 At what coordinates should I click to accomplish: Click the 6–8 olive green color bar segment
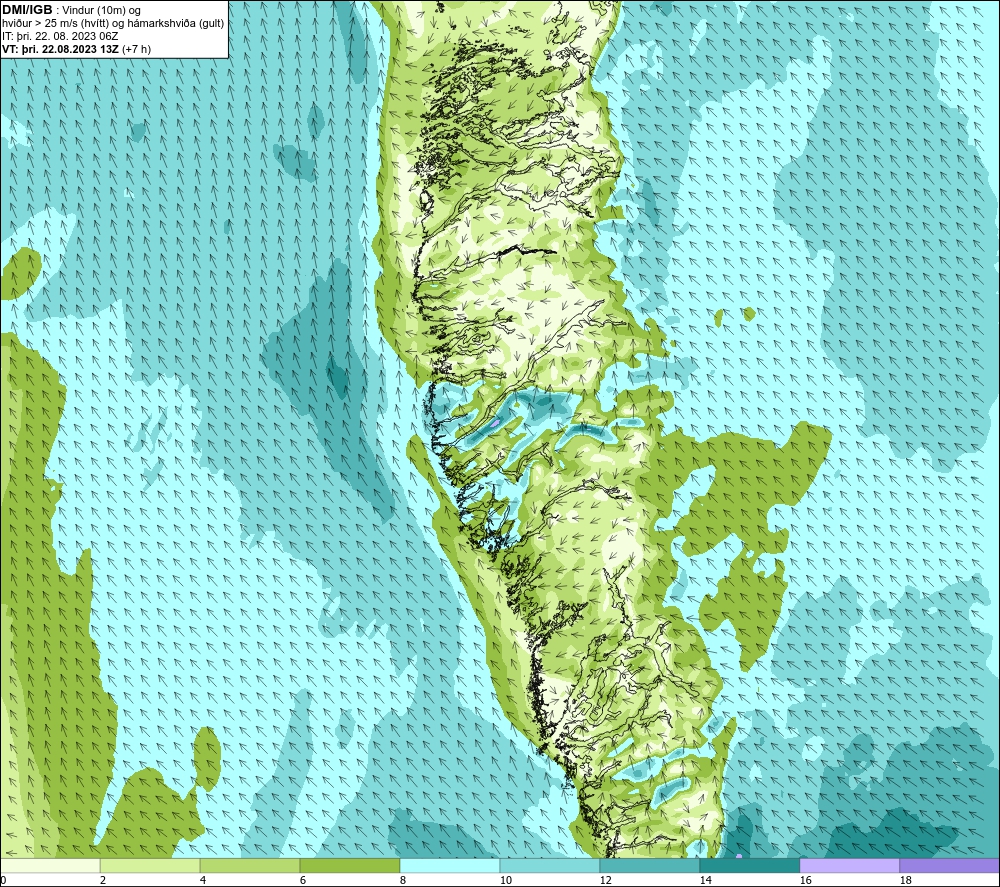click(349, 865)
